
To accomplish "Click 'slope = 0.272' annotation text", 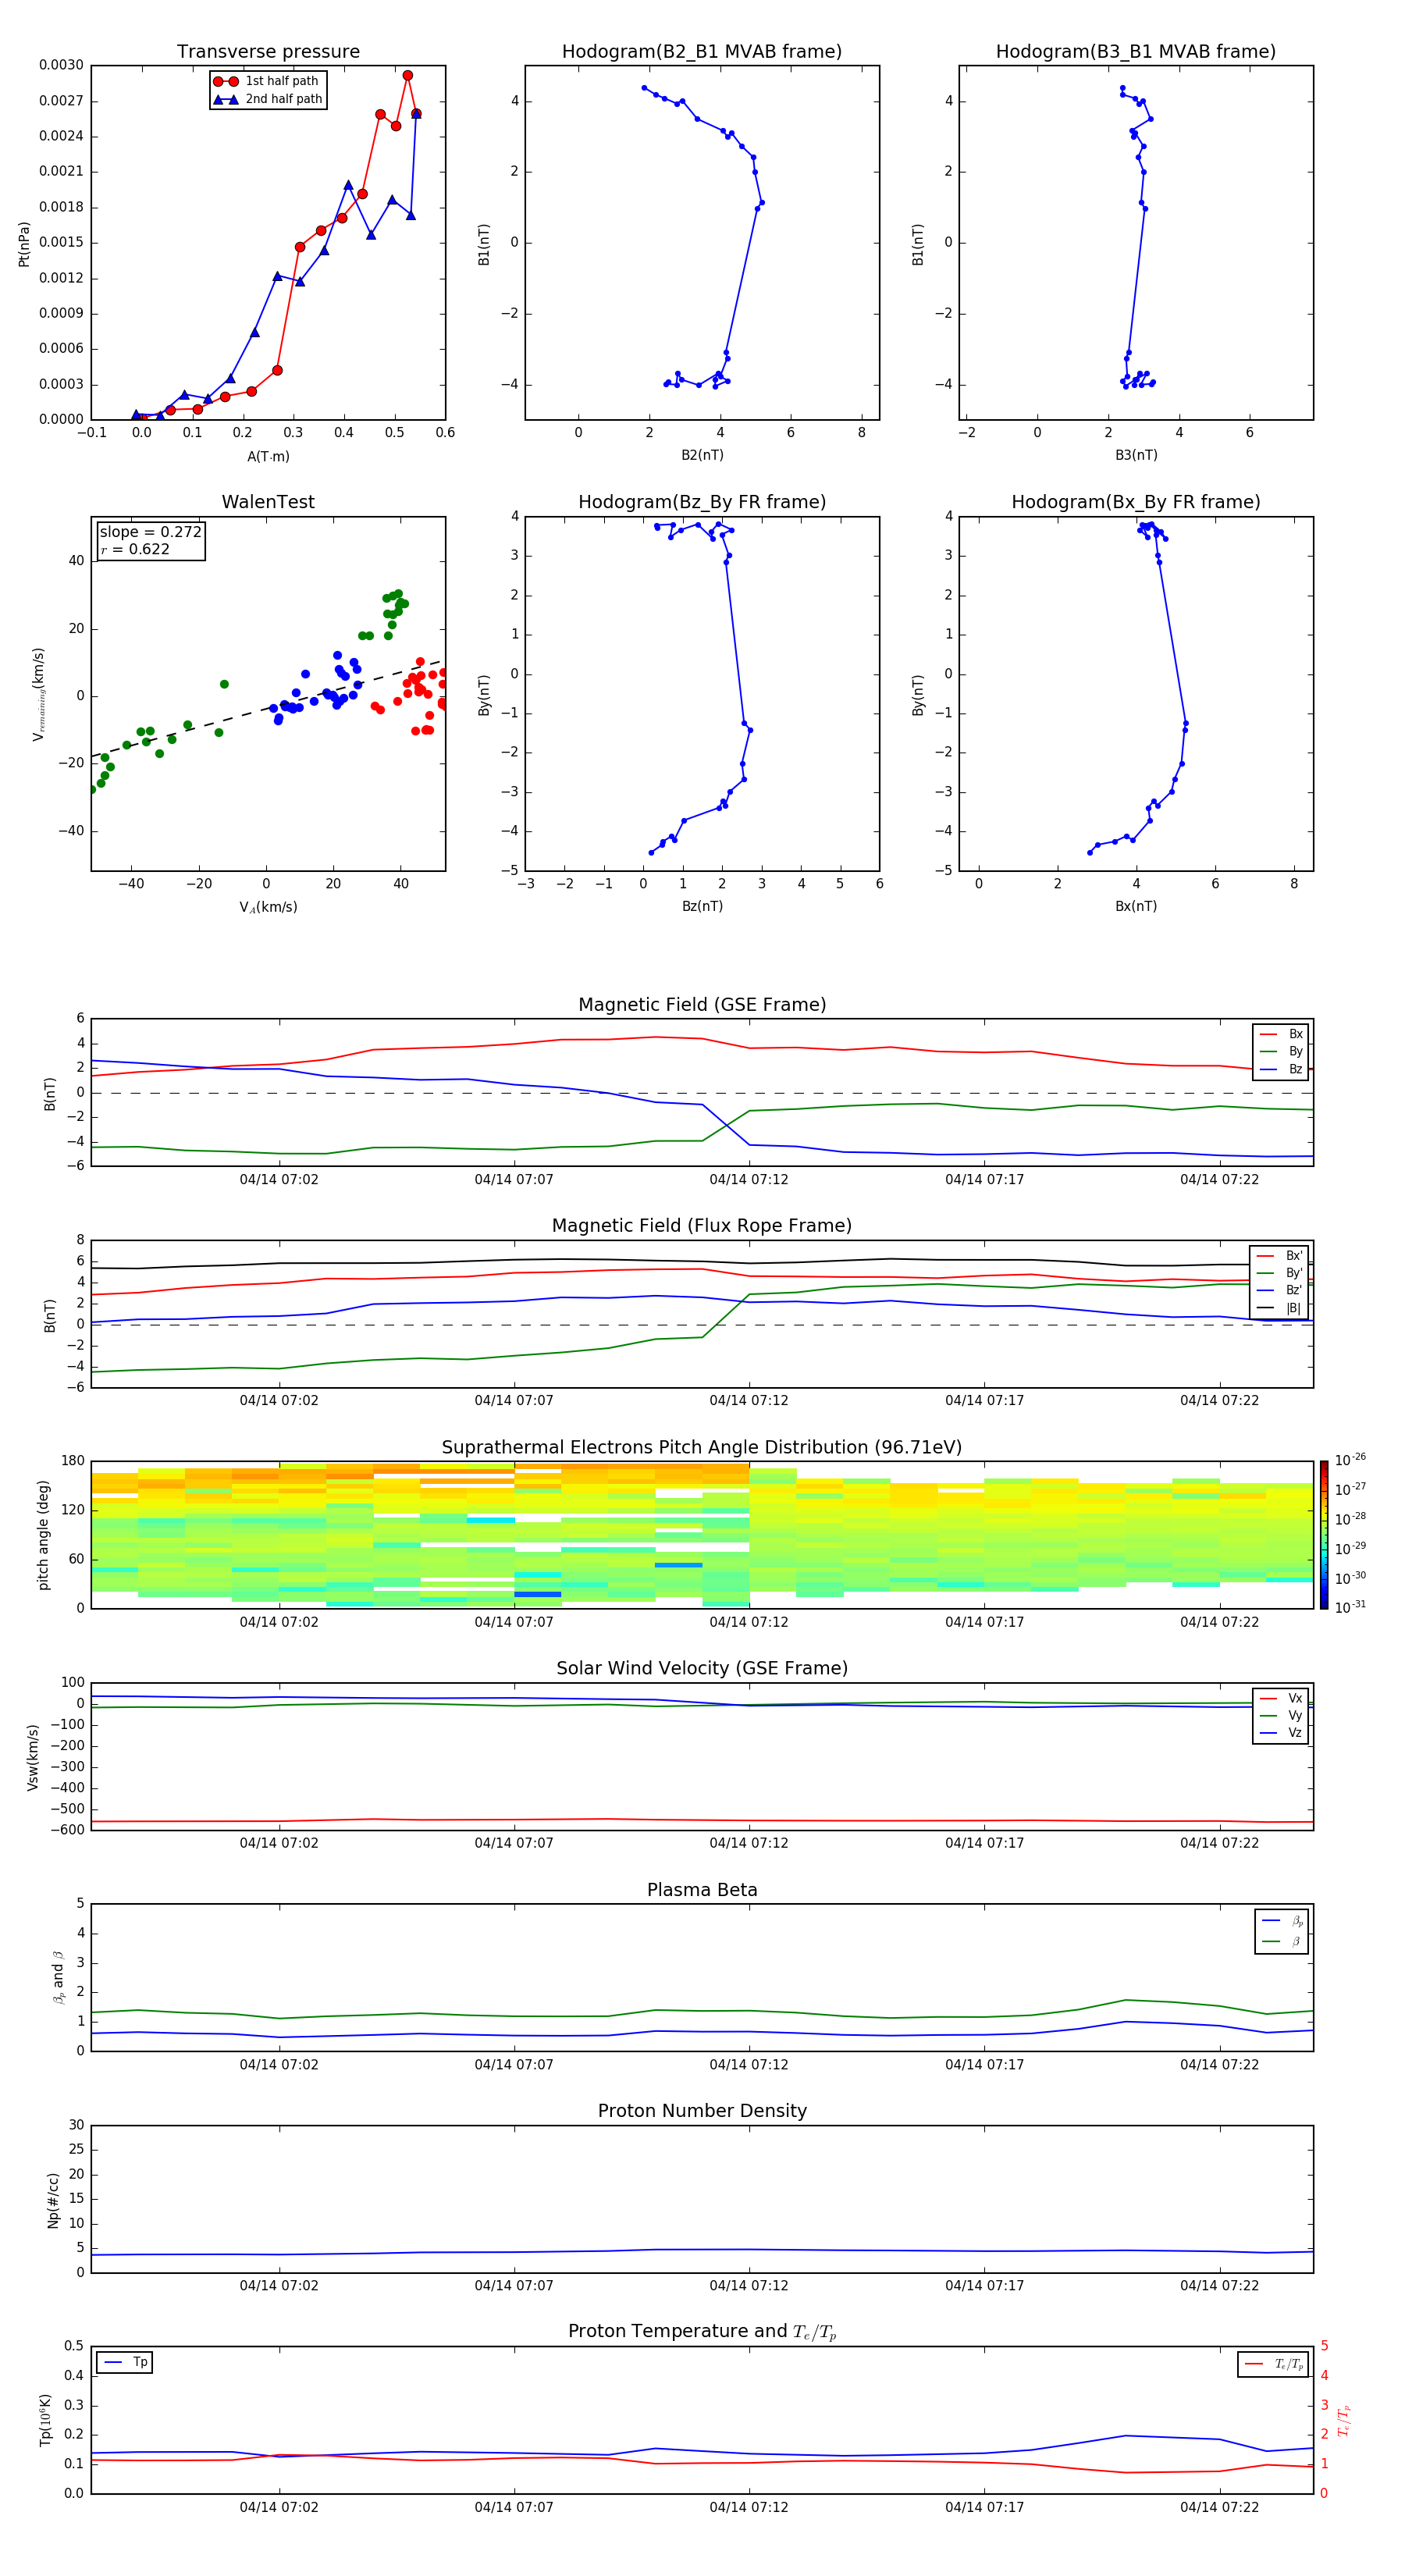I will [x=150, y=532].
